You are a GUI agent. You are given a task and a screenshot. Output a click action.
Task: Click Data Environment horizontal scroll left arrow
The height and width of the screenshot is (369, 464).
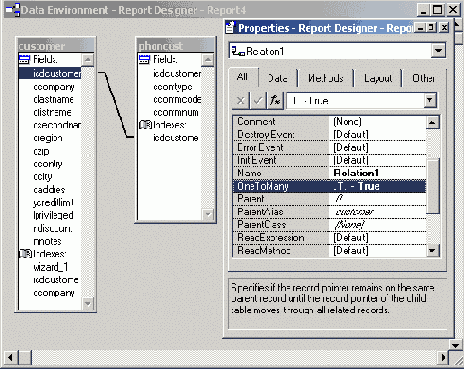pyautogui.click(x=11, y=358)
